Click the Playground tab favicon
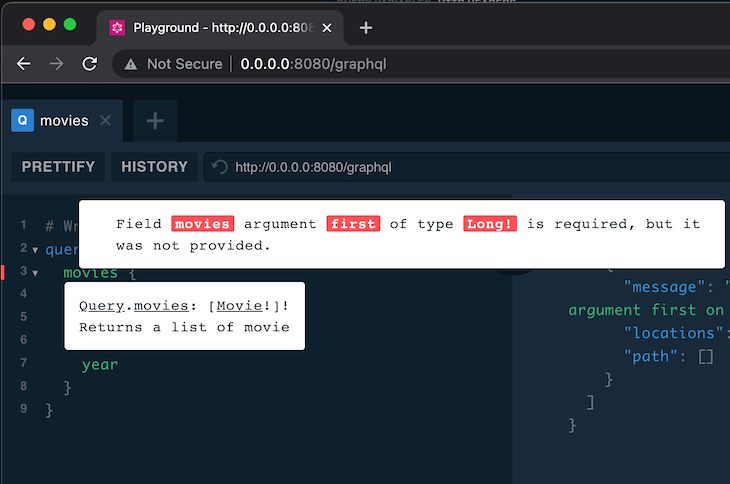Screen dimensions: 730x484 pyautogui.click(x=117, y=28)
